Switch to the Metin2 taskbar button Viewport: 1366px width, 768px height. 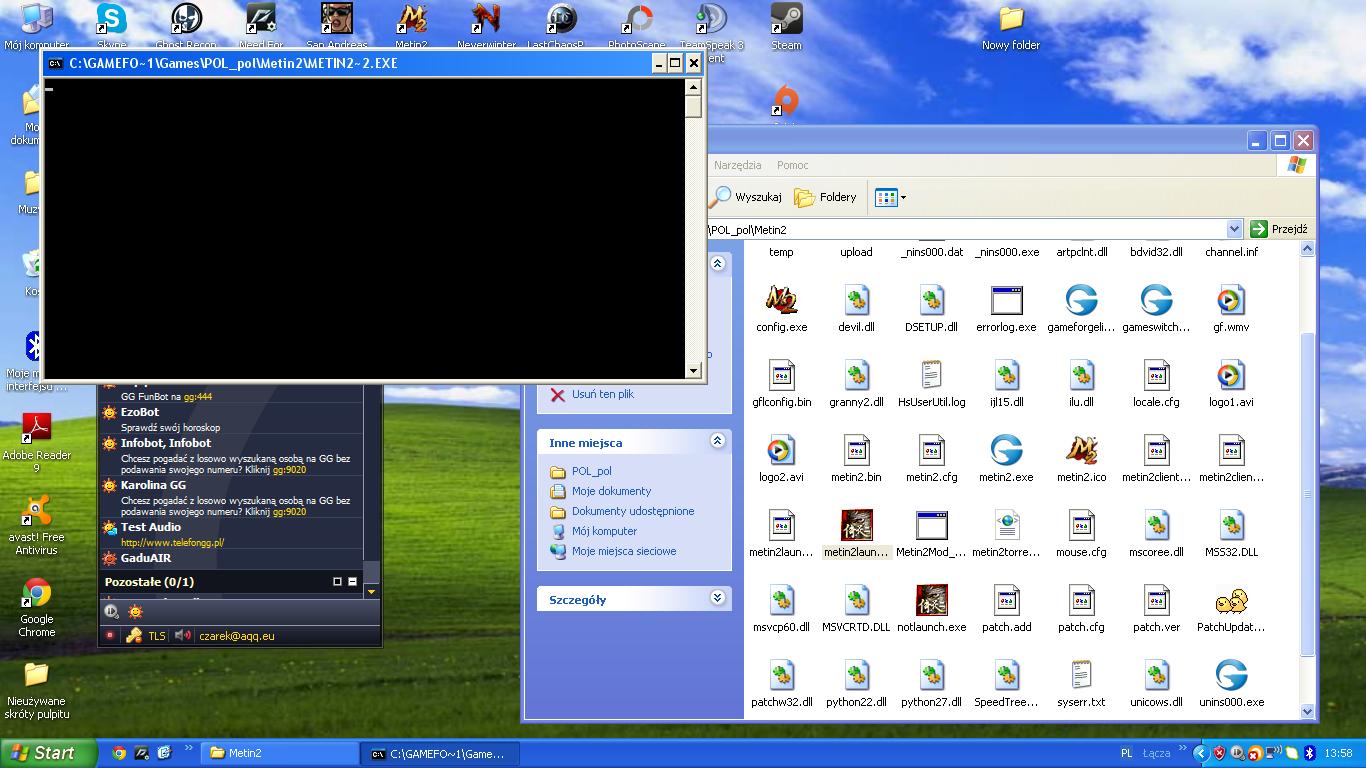point(281,753)
